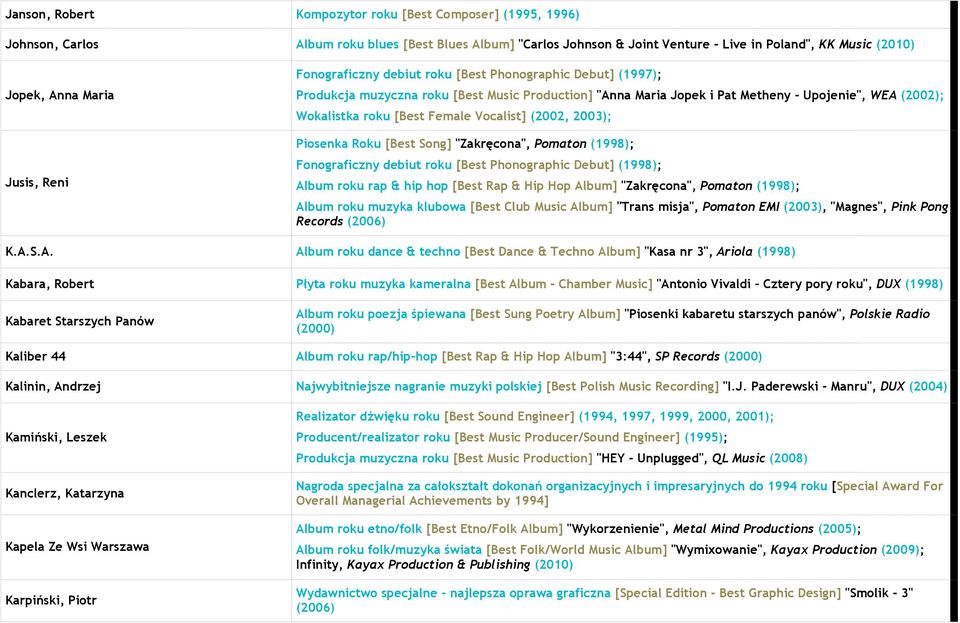960x623 pixels.
Task: Click year (1998) in Kabara, Robert row
Action: [924, 283]
